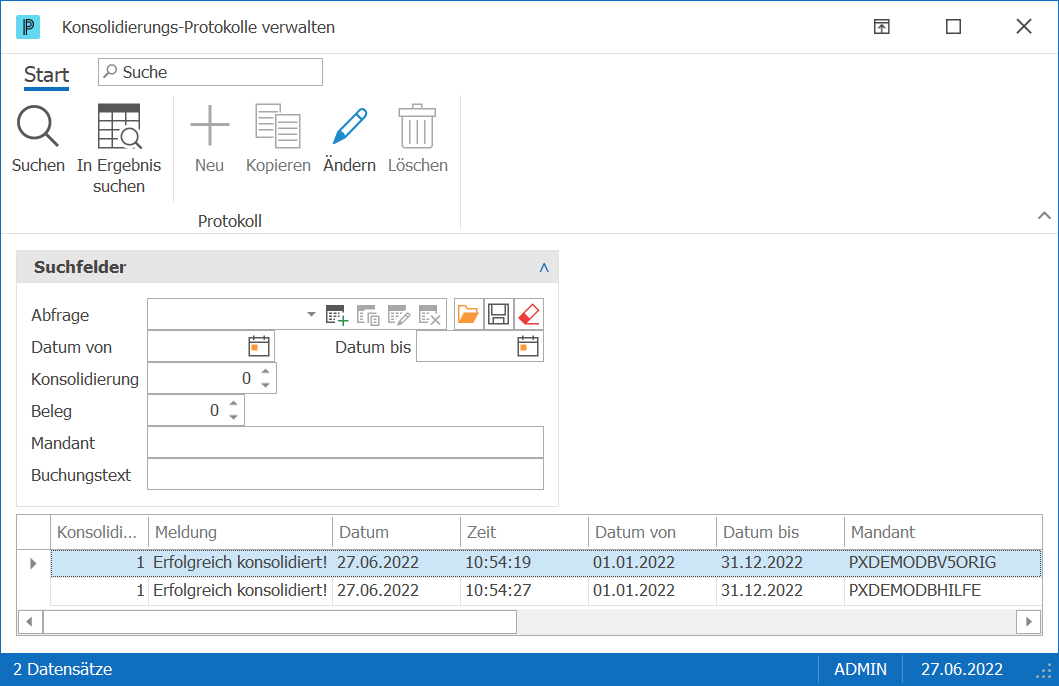Delete the selected Abfrage query
This screenshot has height=686, width=1059.
click(430, 315)
